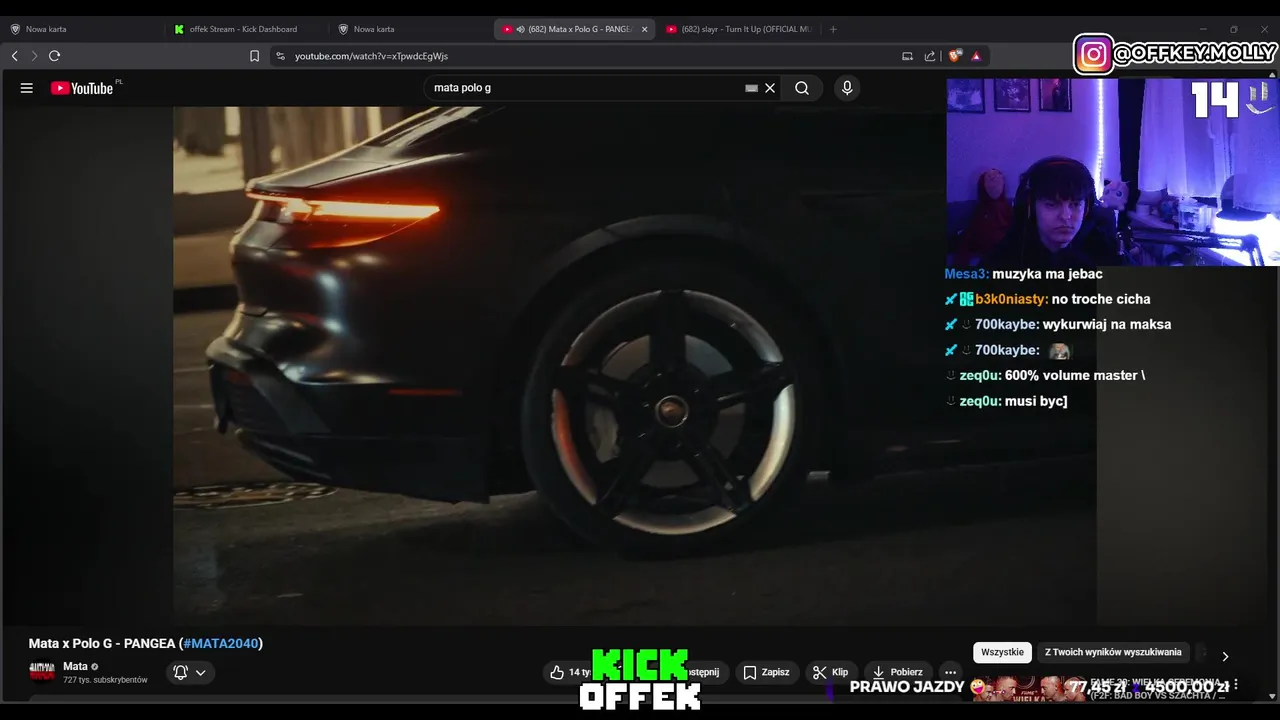
Task: Toggle the subscription notification bell
Action: (x=180, y=672)
